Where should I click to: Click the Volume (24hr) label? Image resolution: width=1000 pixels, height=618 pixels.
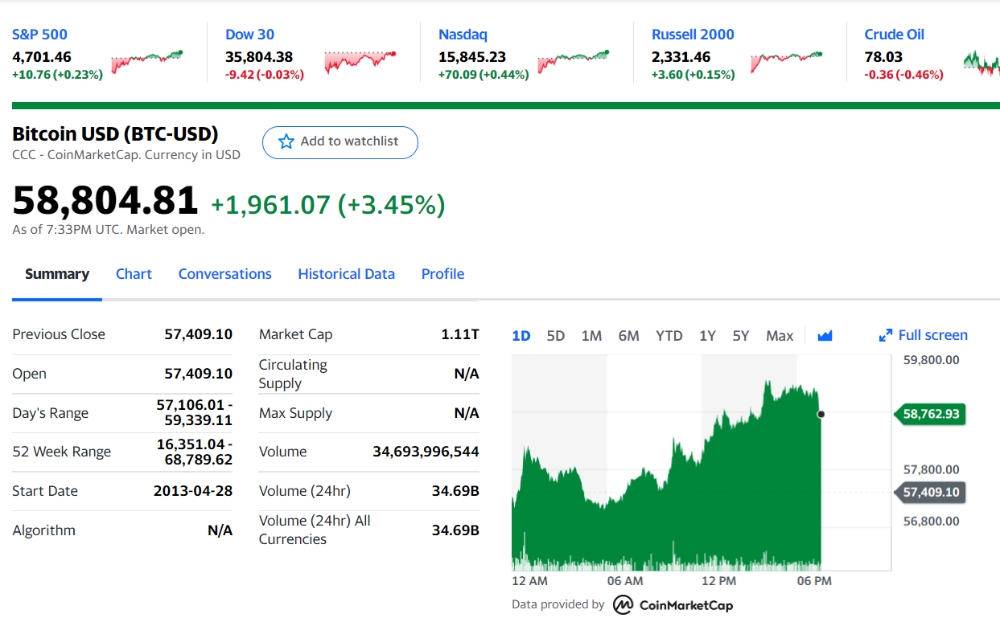[304, 491]
